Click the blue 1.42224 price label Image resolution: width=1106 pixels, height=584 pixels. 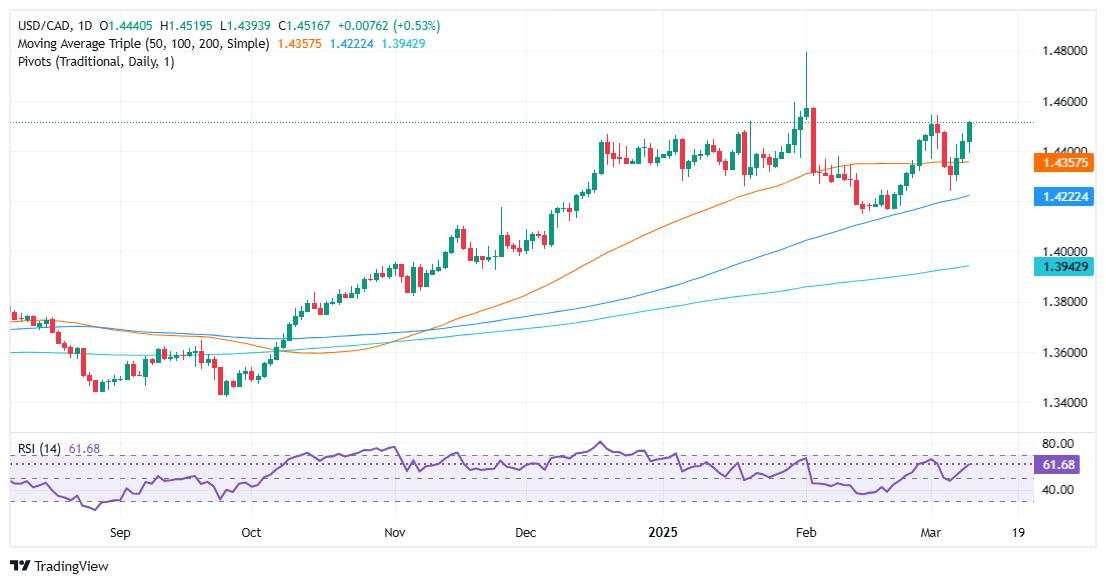coord(1063,196)
